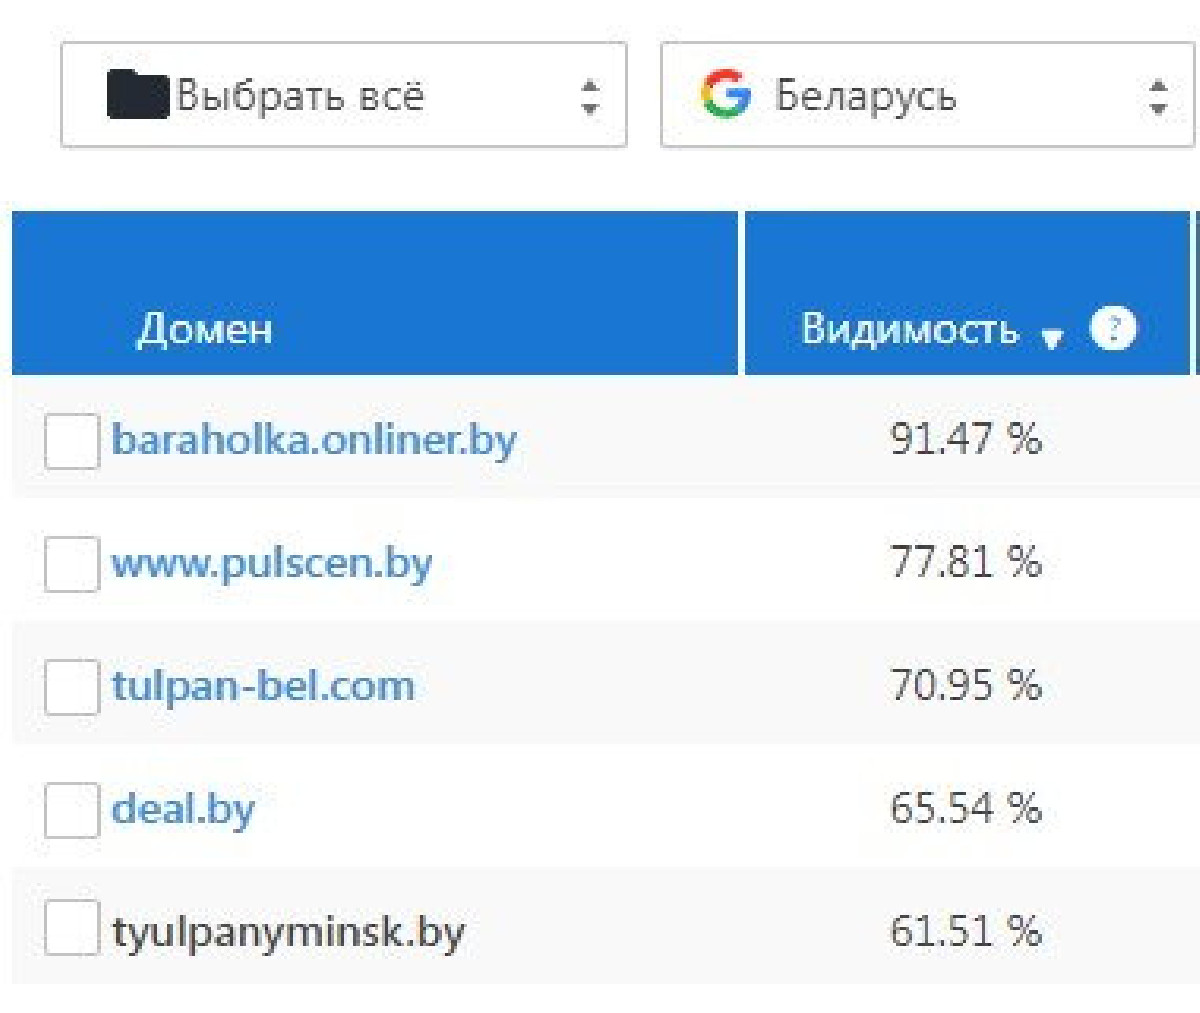Screen dimensions: 1200x1013
Task: Open the help question mark next to Видимость
Action: [1113, 328]
